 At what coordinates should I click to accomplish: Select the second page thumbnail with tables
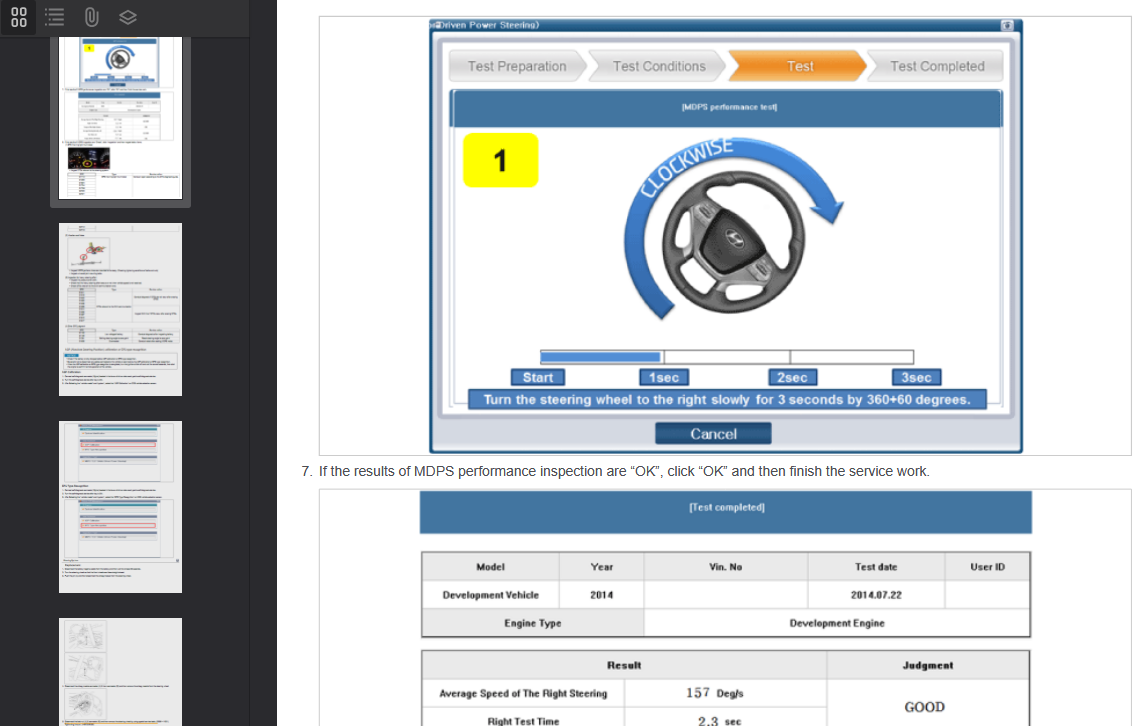click(121, 309)
